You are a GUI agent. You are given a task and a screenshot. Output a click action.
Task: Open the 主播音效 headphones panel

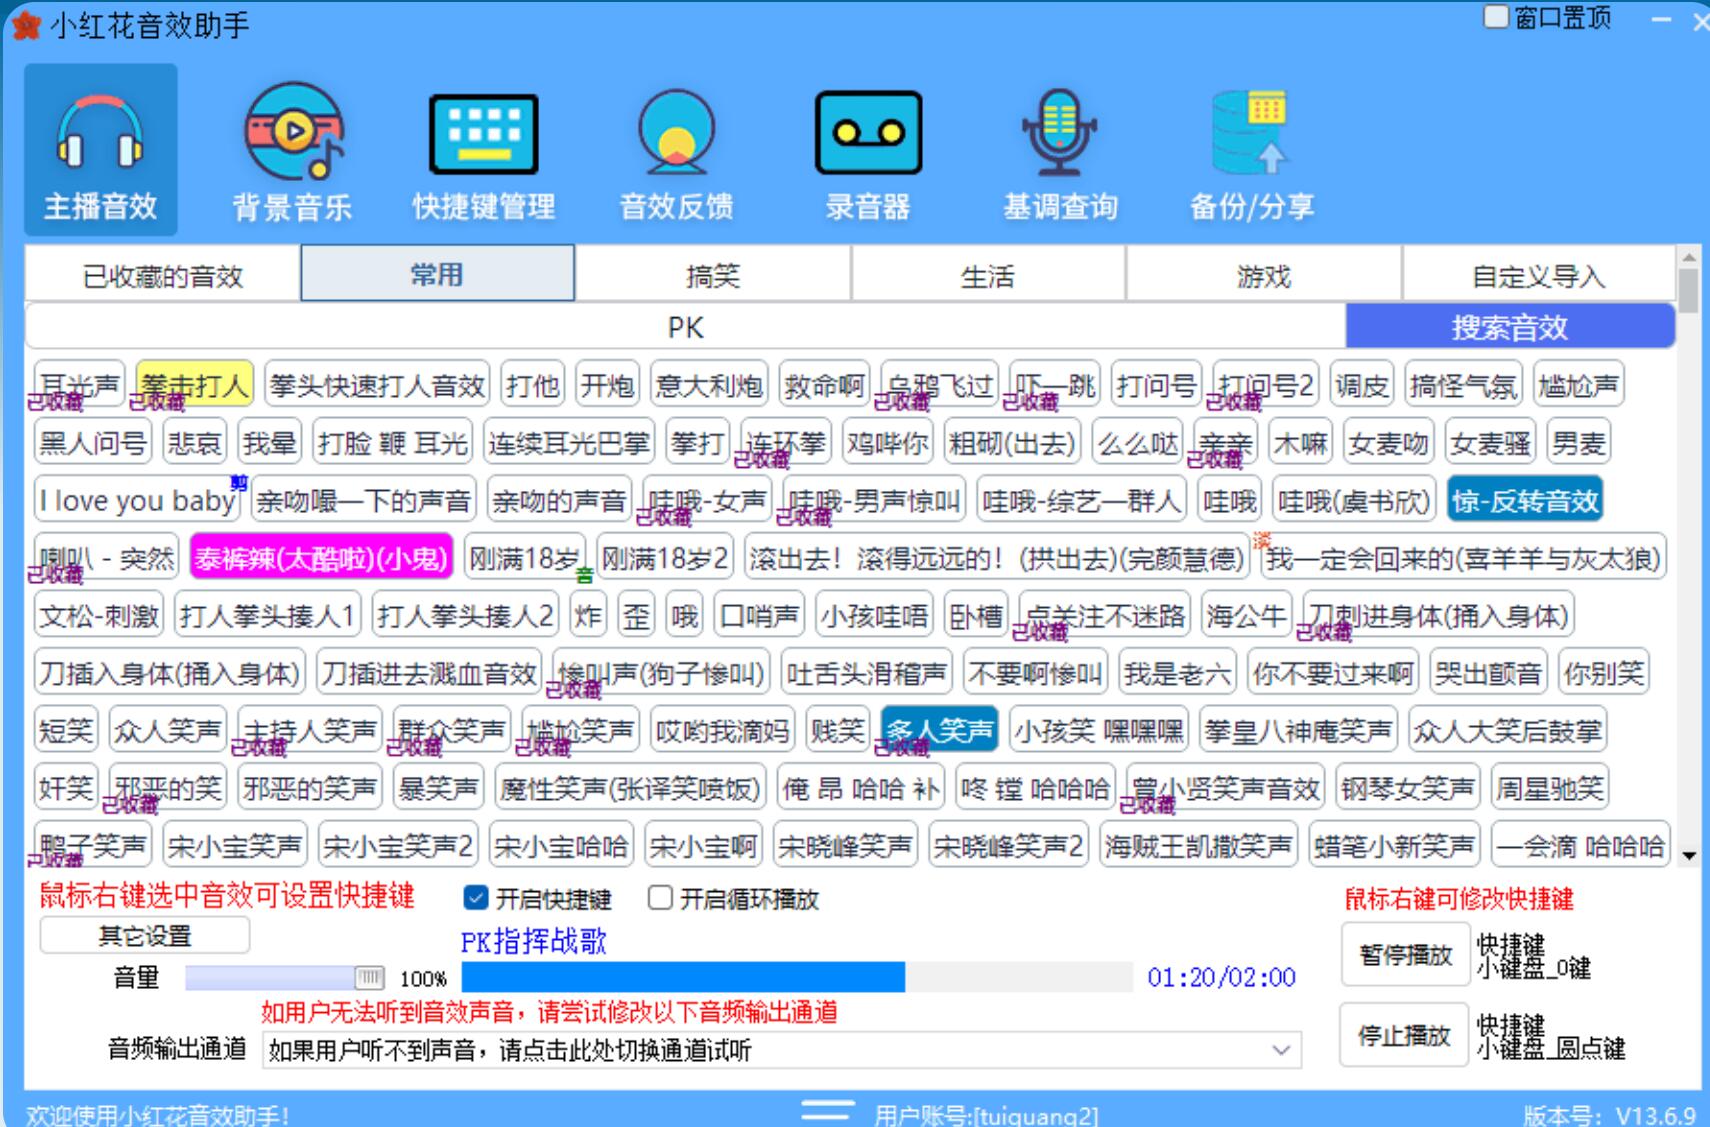pos(99,148)
